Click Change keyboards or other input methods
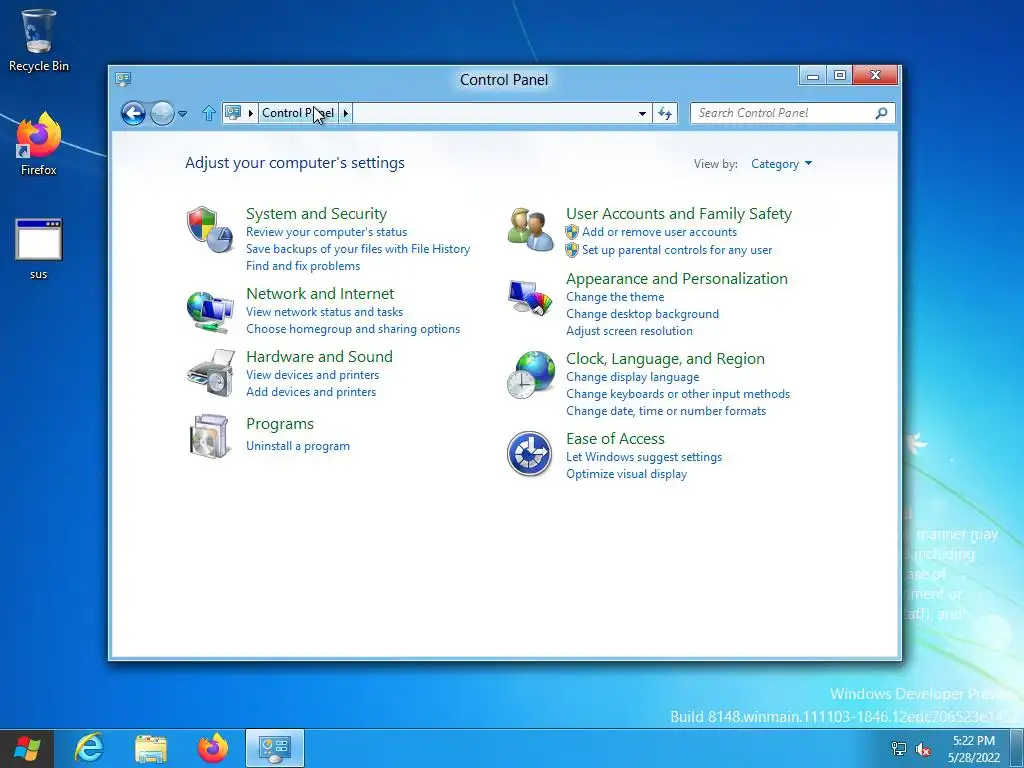The height and width of the screenshot is (768, 1024). (x=678, y=394)
